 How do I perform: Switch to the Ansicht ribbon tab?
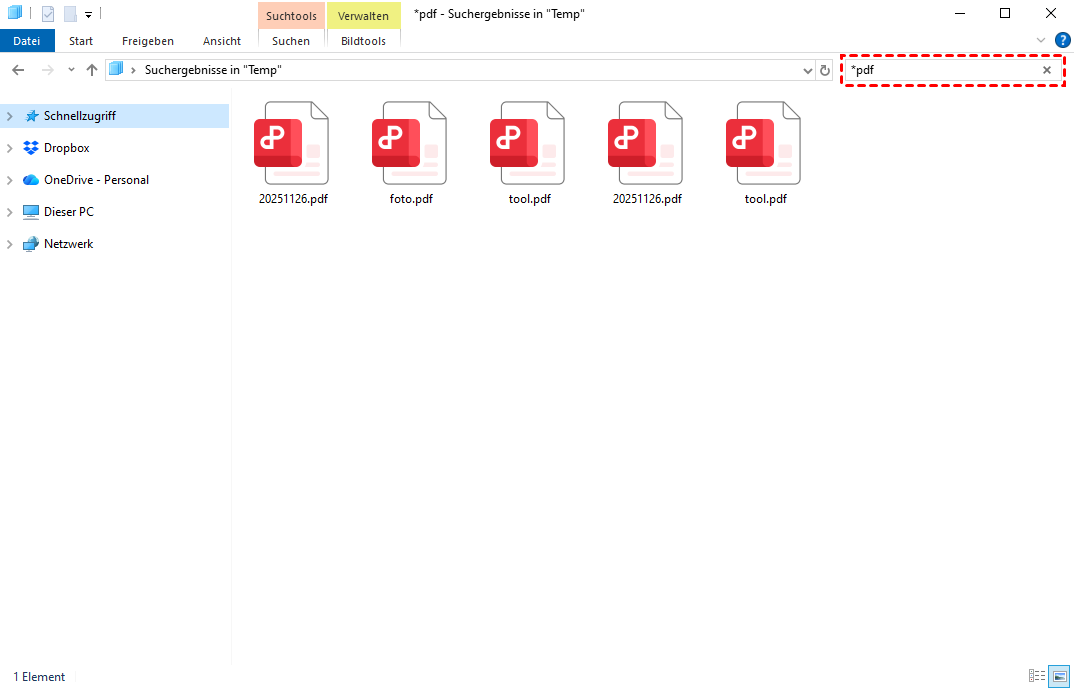[x=221, y=41]
